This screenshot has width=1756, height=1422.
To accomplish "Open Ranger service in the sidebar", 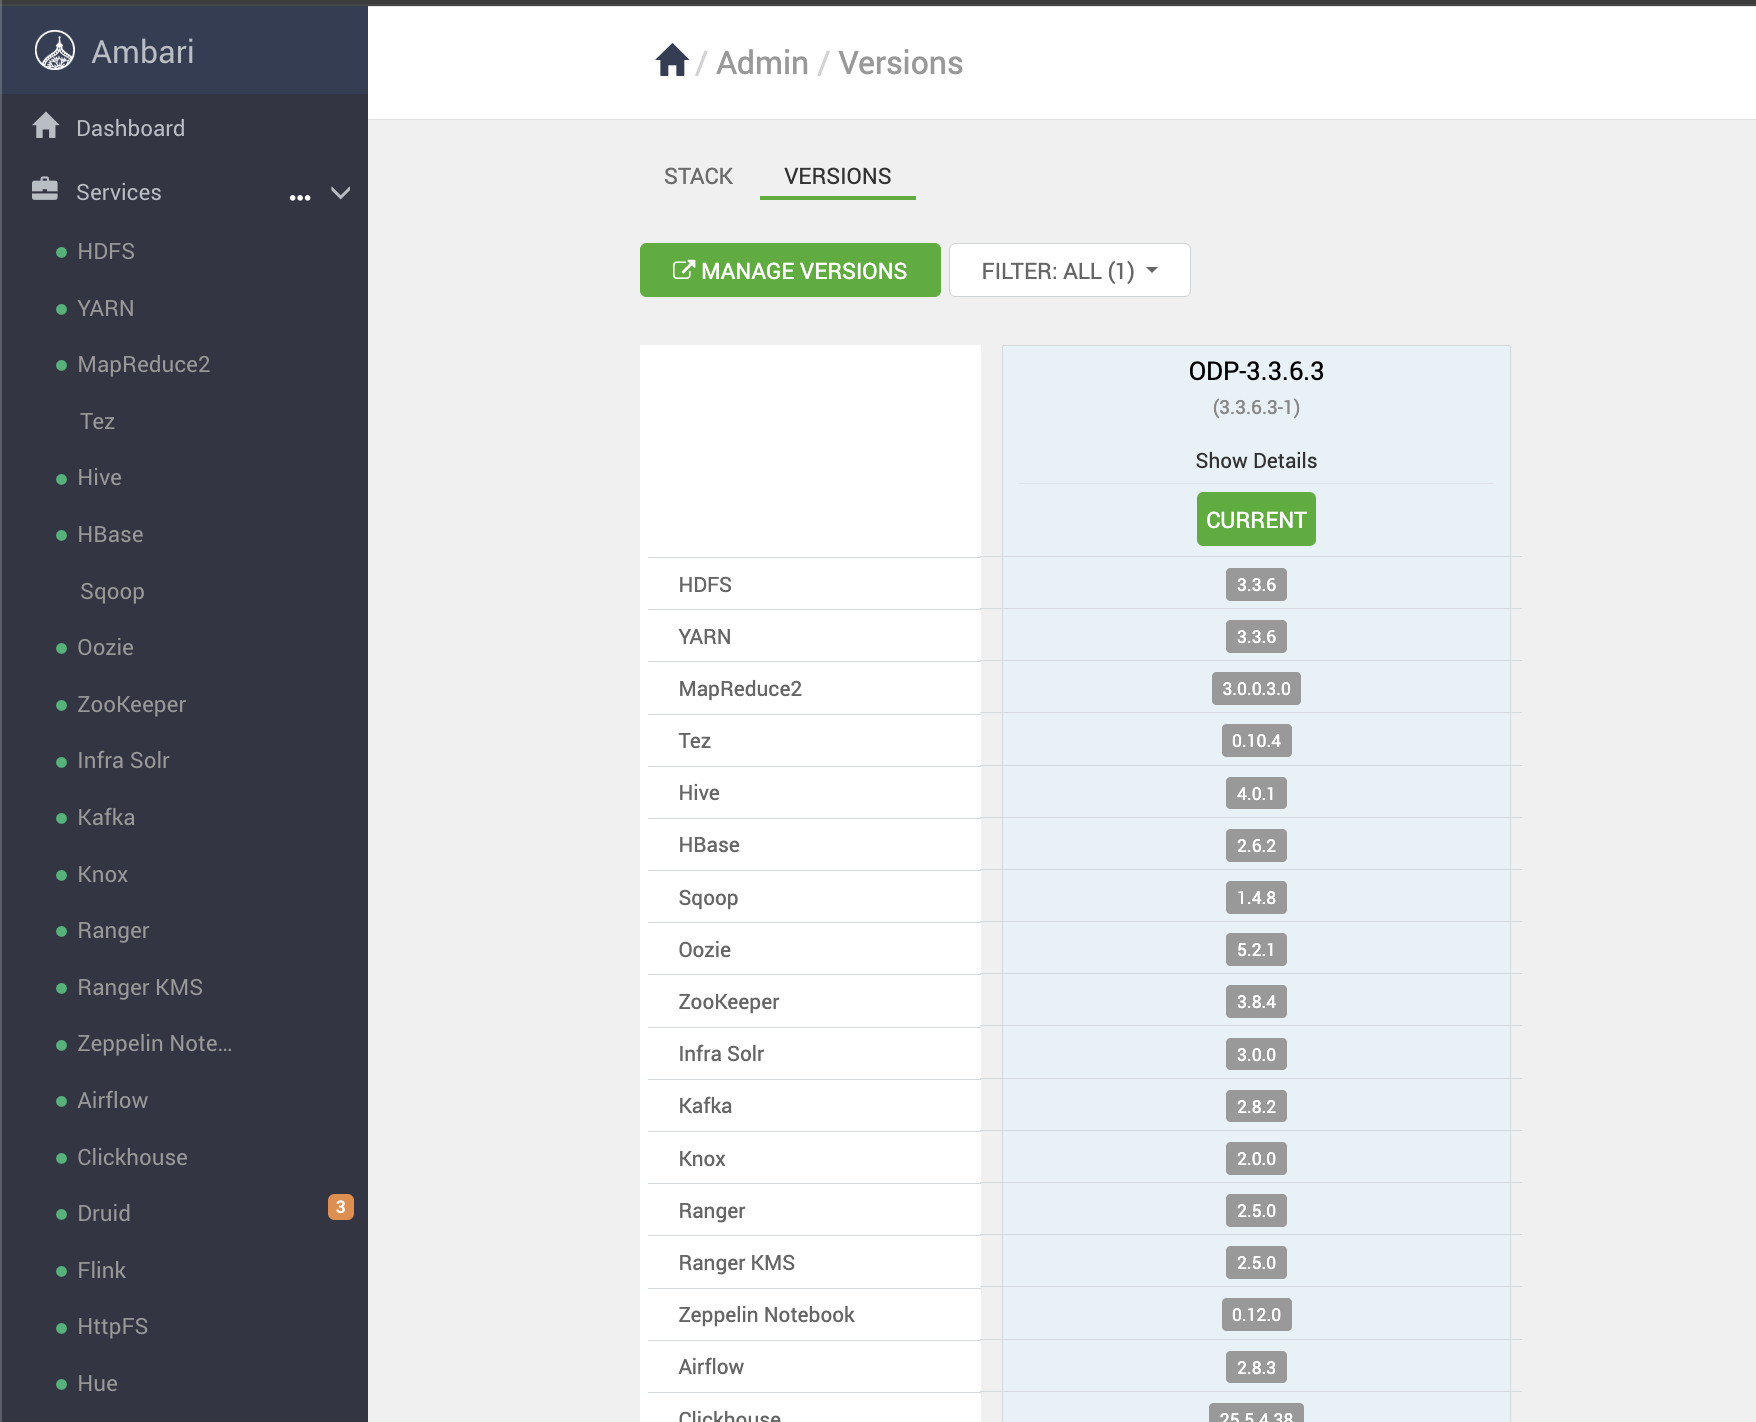I will [113, 930].
